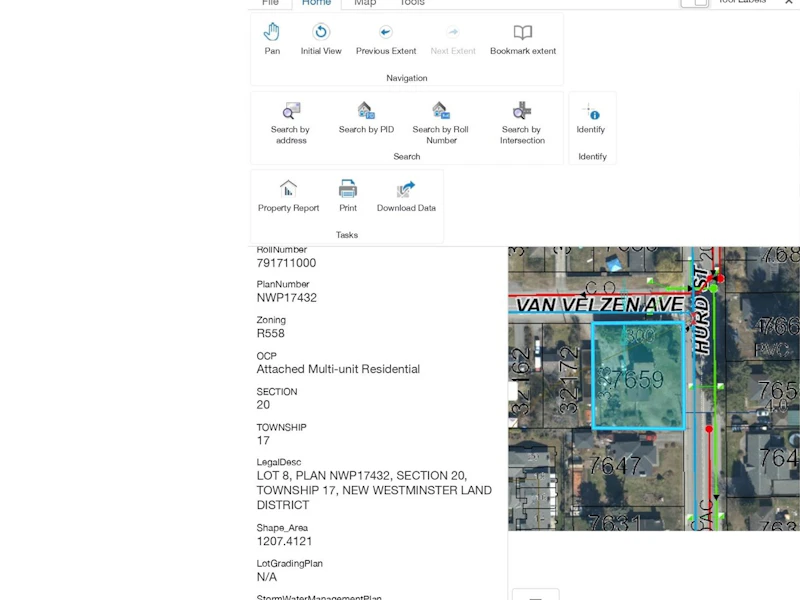This screenshot has height=600, width=800.
Task: Open the File ribbon tab
Action: [x=270, y=3]
